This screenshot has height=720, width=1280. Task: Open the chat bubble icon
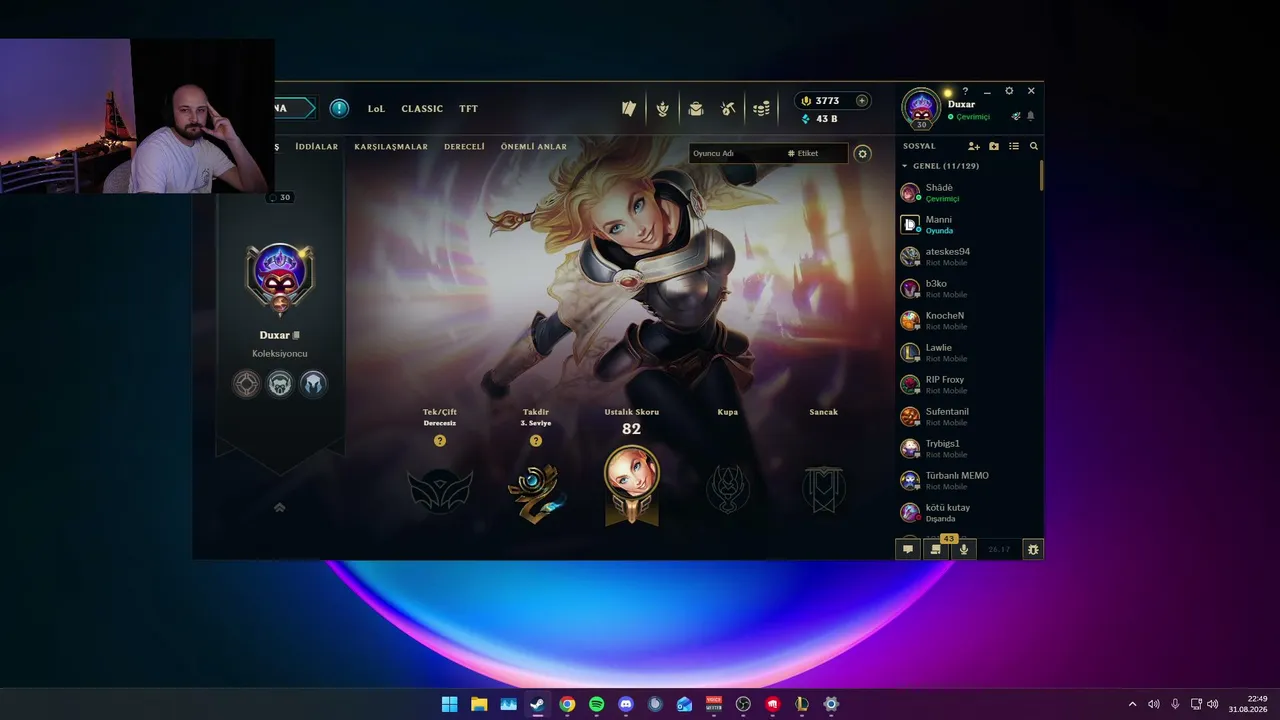(908, 549)
